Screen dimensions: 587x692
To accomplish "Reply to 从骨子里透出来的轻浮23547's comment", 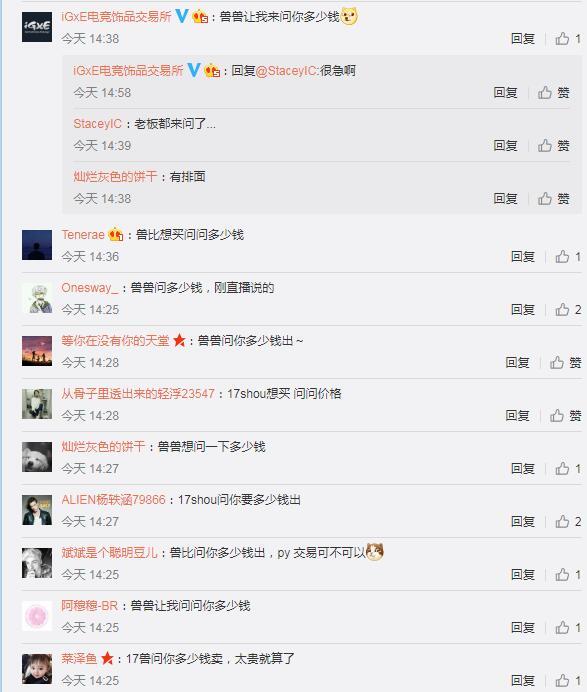I will [x=517, y=415].
